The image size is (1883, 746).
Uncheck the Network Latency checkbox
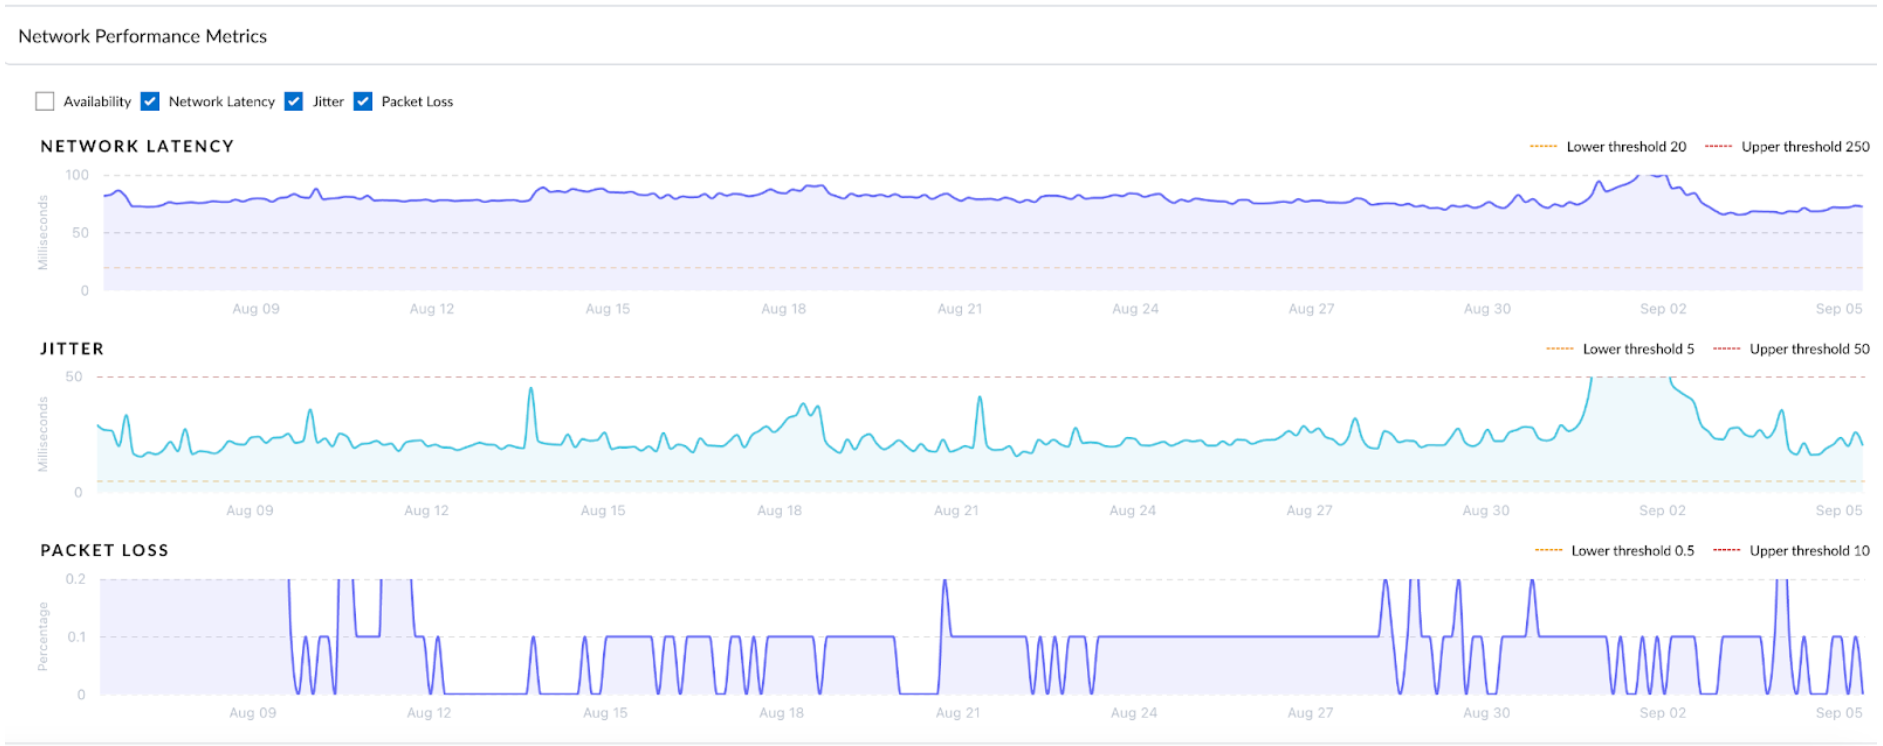coord(150,101)
